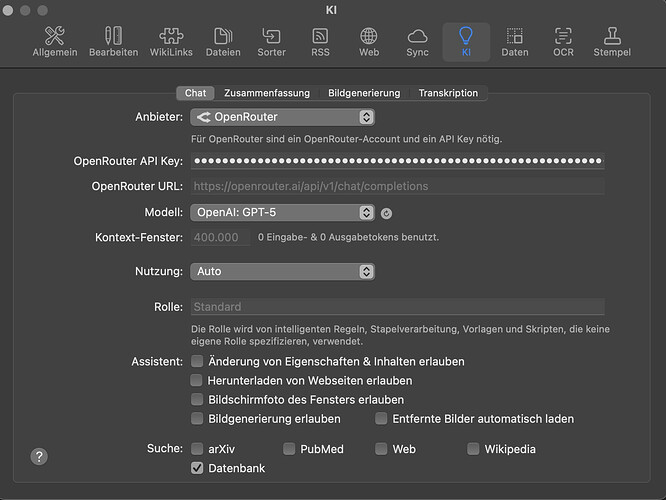Show the Sync cloud settings
The height and width of the screenshot is (500, 666).
point(417,41)
